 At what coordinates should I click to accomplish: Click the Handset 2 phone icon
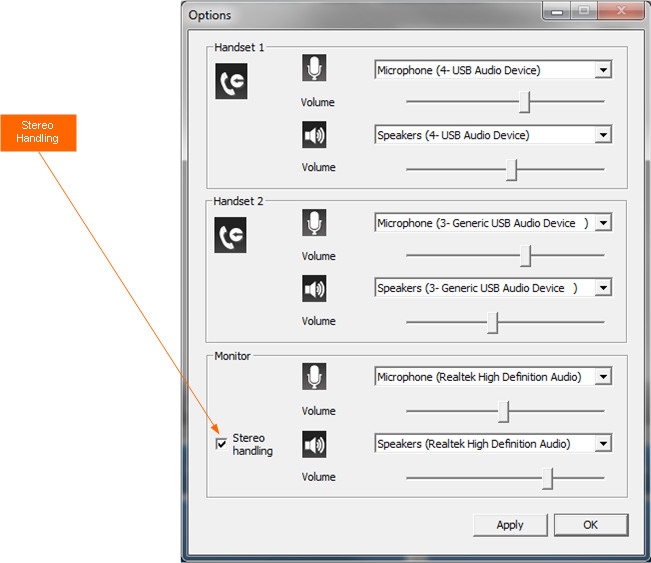coord(230,235)
